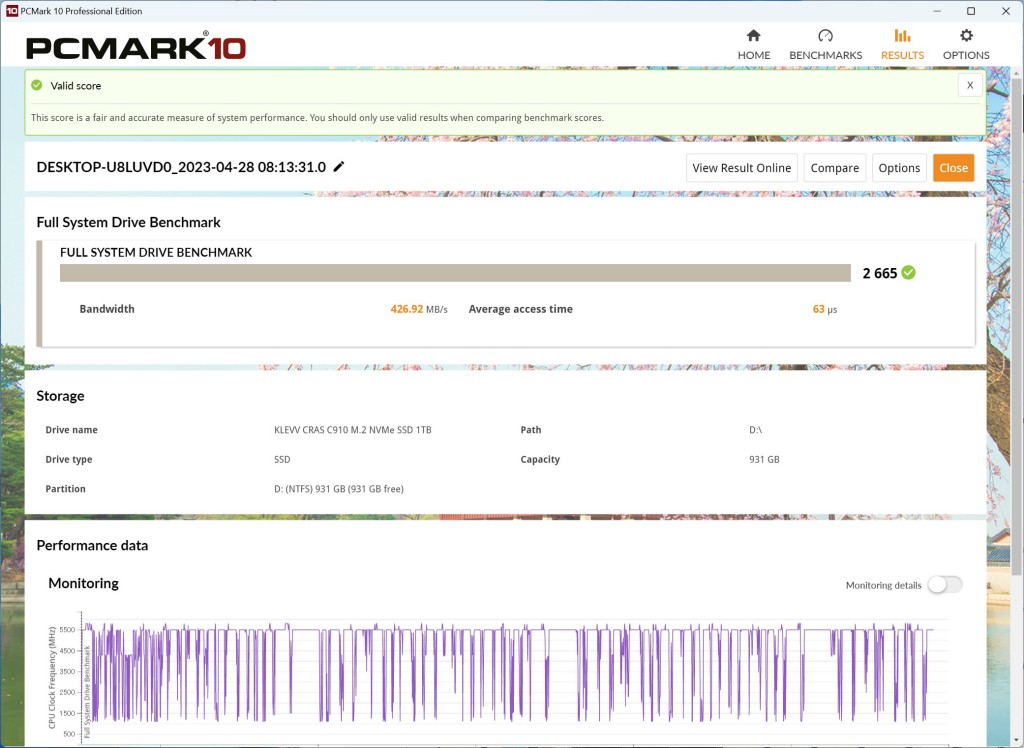The width and height of the screenshot is (1024, 748).
Task: Click the bandwidth value 426.92 MB/s
Action: tap(419, 309)
